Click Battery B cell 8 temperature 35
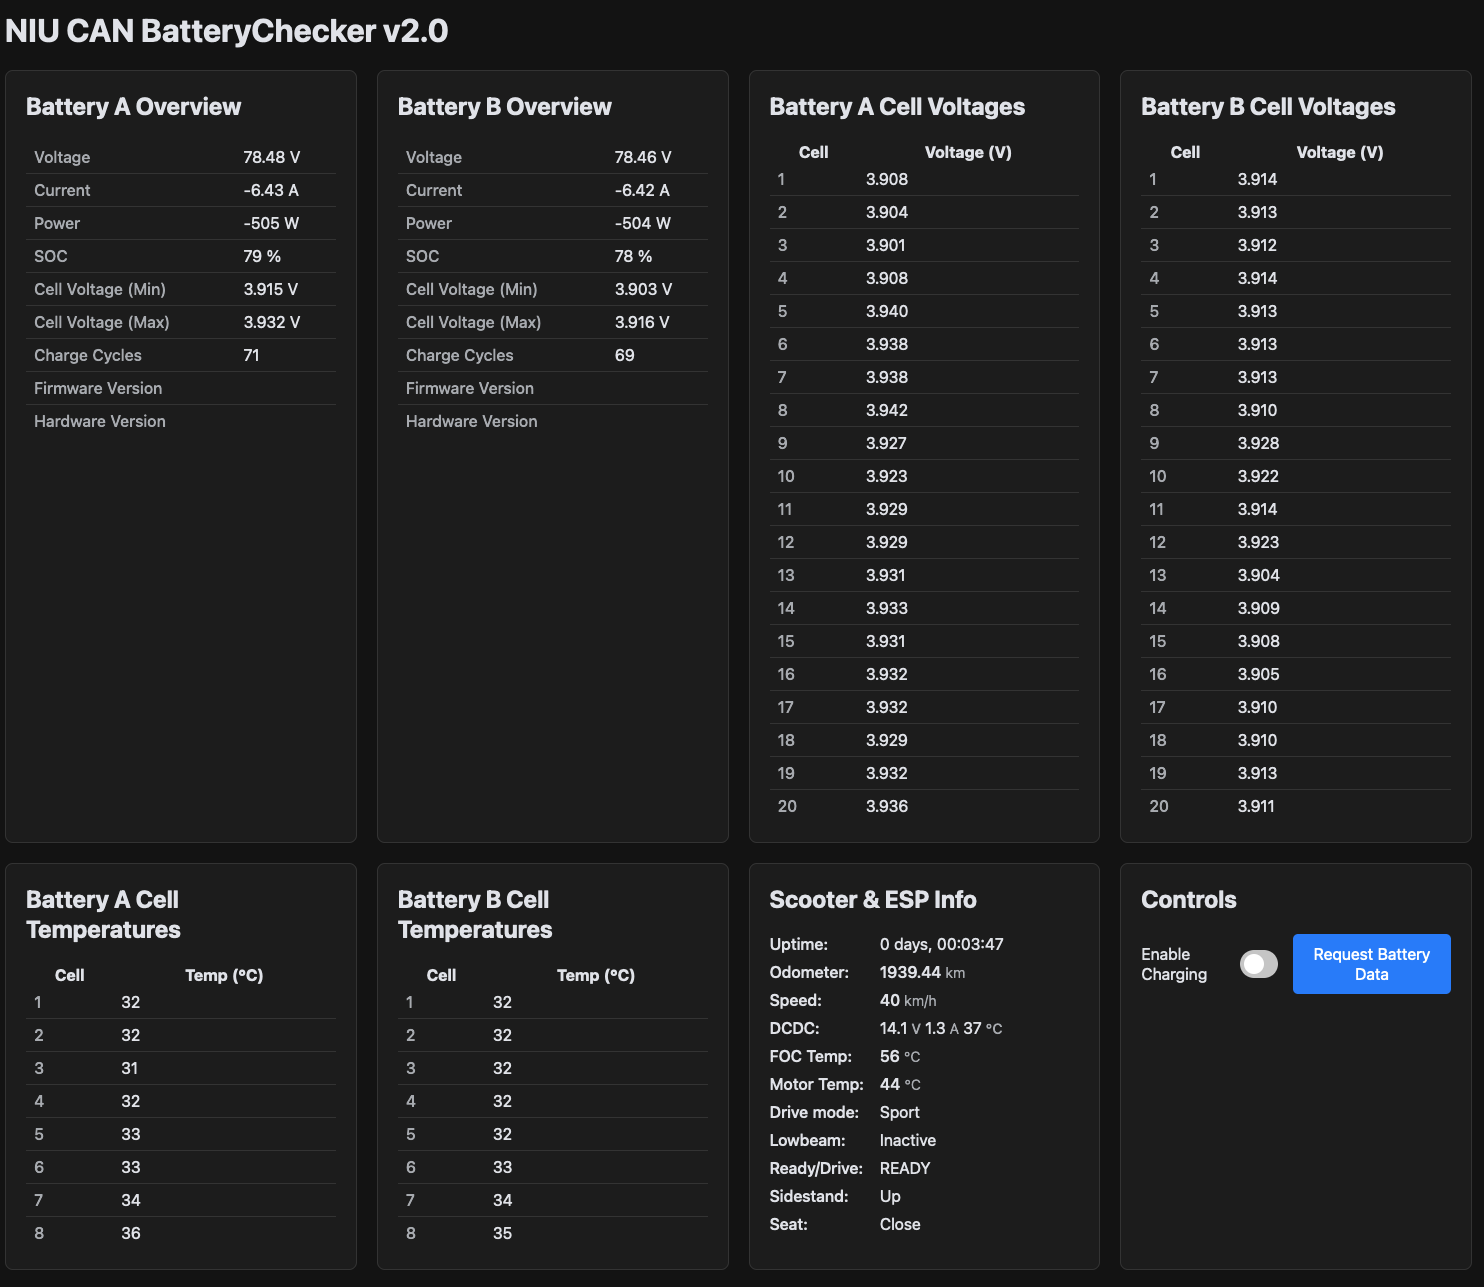 click(502, 1233)
